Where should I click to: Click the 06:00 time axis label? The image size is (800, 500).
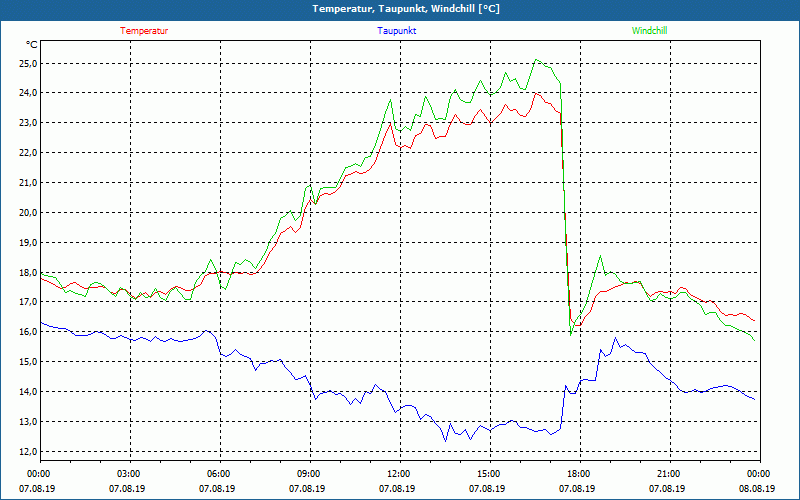point(217,474)
